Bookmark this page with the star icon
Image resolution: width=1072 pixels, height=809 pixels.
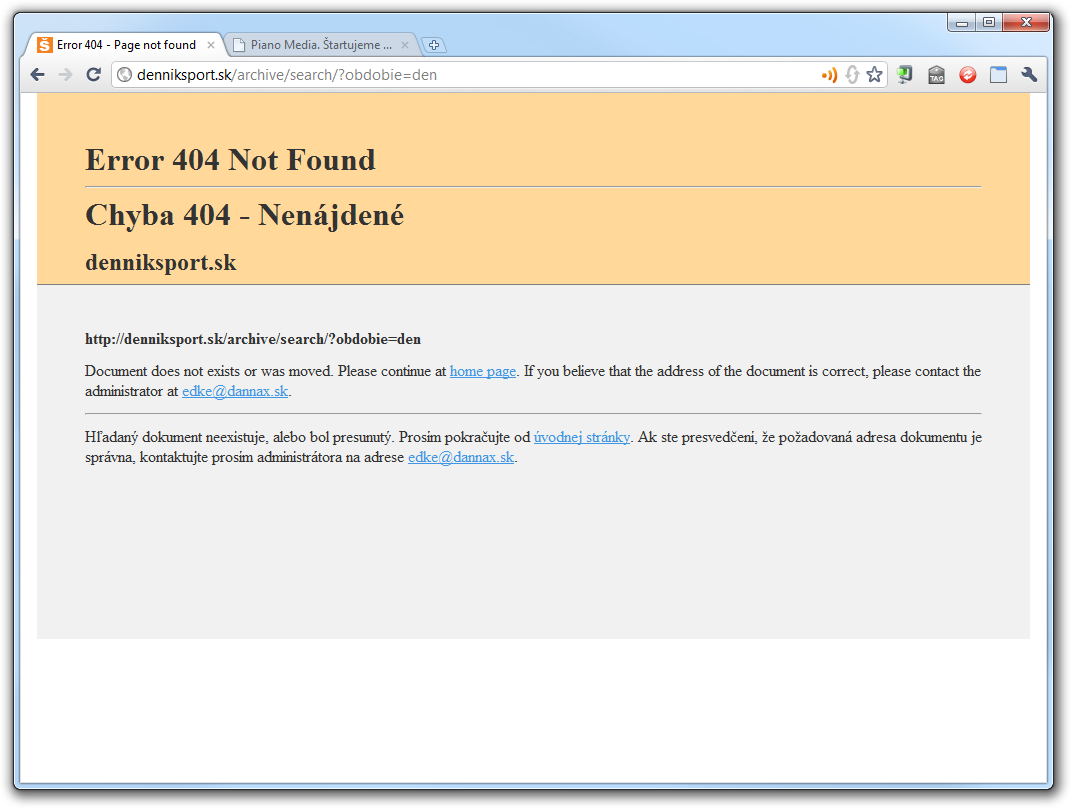coord(874,75)
